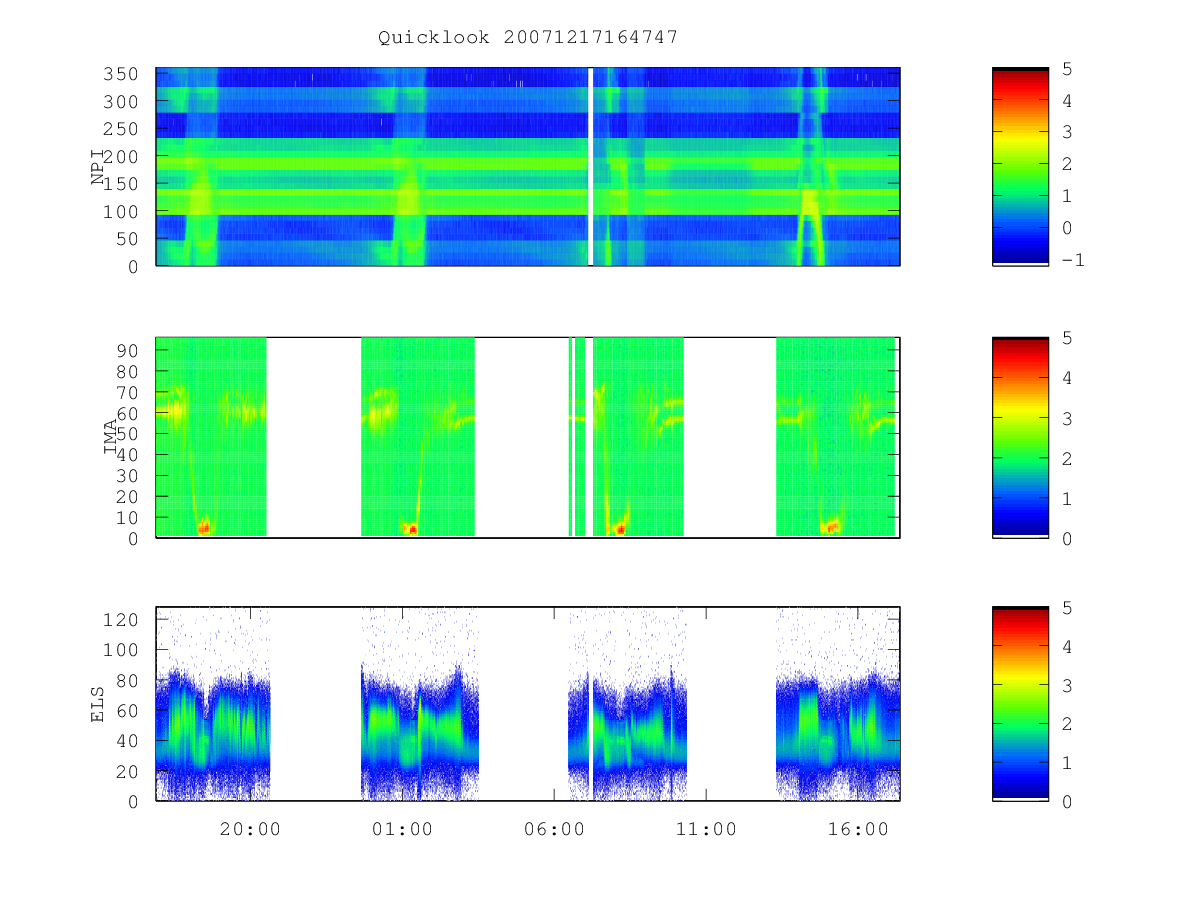Screen dimensions: 1200x900
Task: Click the IMA axis label
Action: (x=111, y=437)
